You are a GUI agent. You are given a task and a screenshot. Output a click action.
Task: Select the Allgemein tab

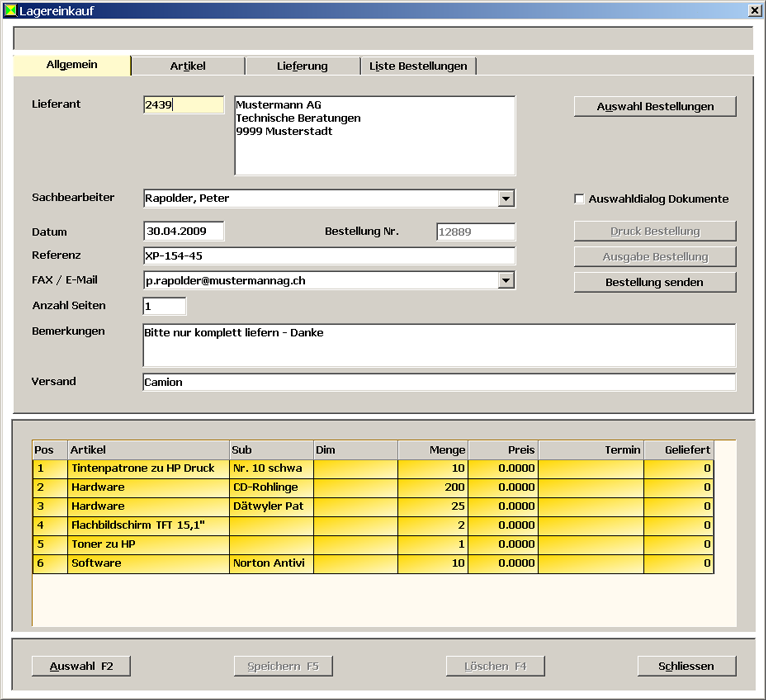point(72,65)
